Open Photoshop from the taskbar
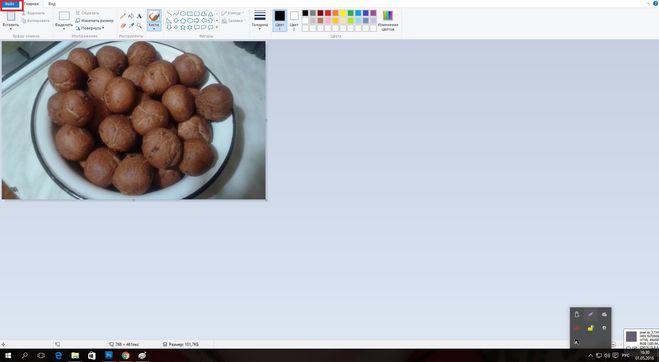 click(109, 355)
